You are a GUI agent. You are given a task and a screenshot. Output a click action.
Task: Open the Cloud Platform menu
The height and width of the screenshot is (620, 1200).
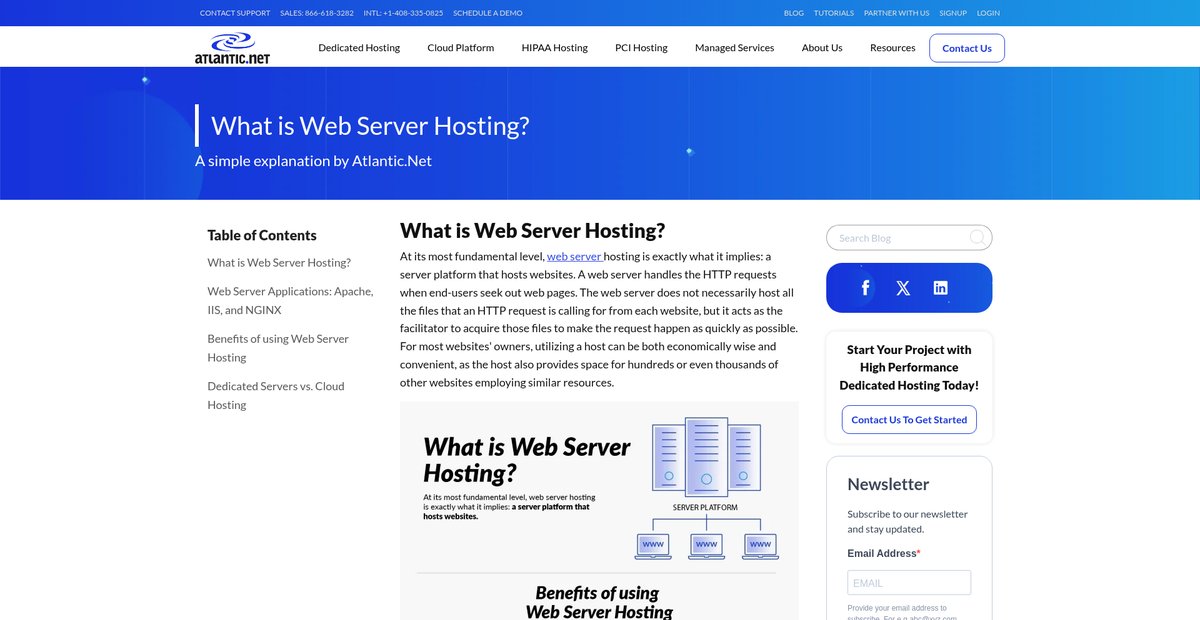tap(461, 48)
